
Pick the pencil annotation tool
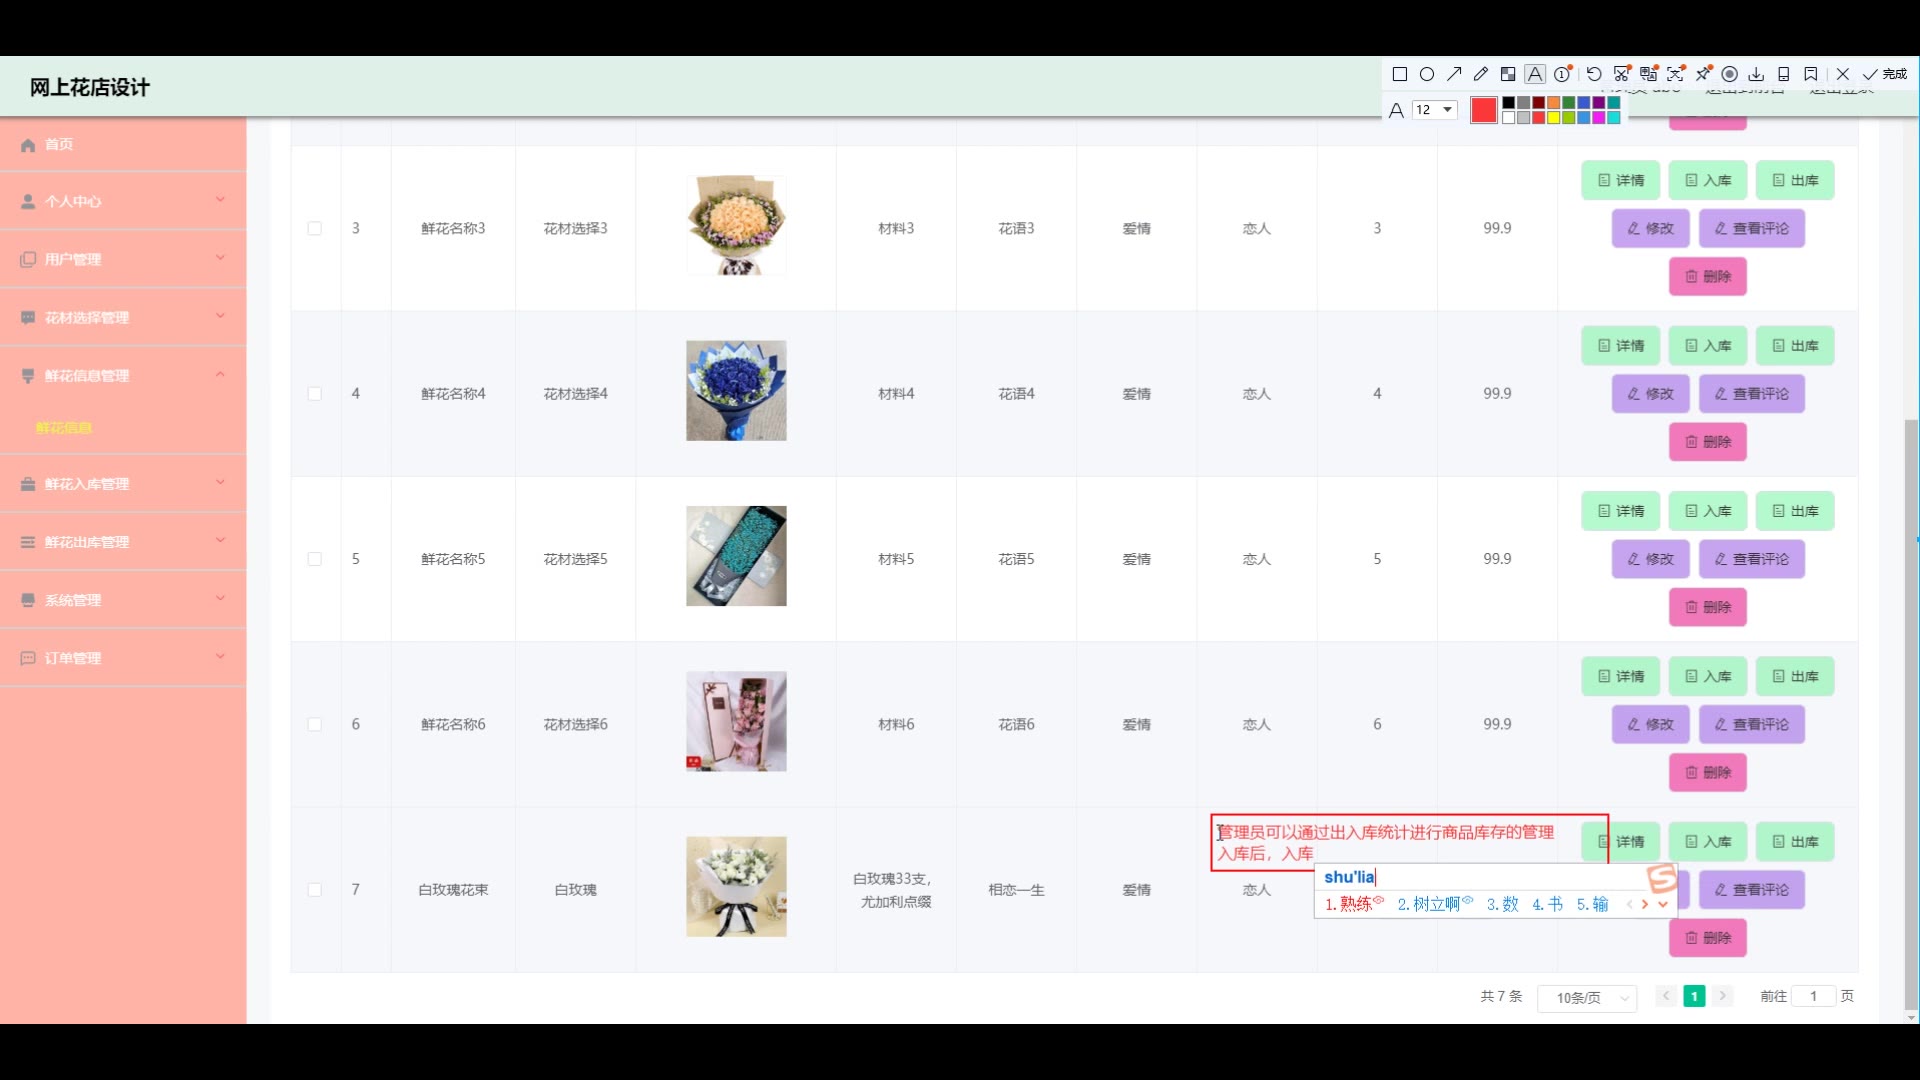point(1481,74)
